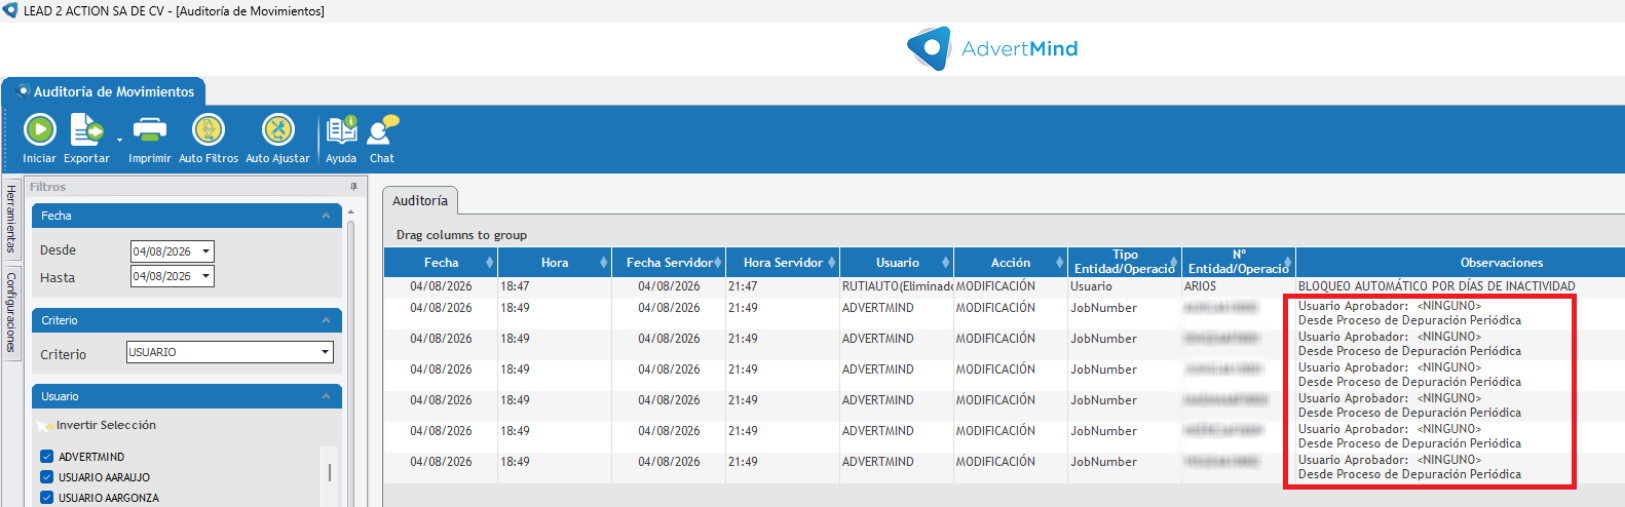Open the Configuraciones side tab
The image size is (1625, 507).
11,312
